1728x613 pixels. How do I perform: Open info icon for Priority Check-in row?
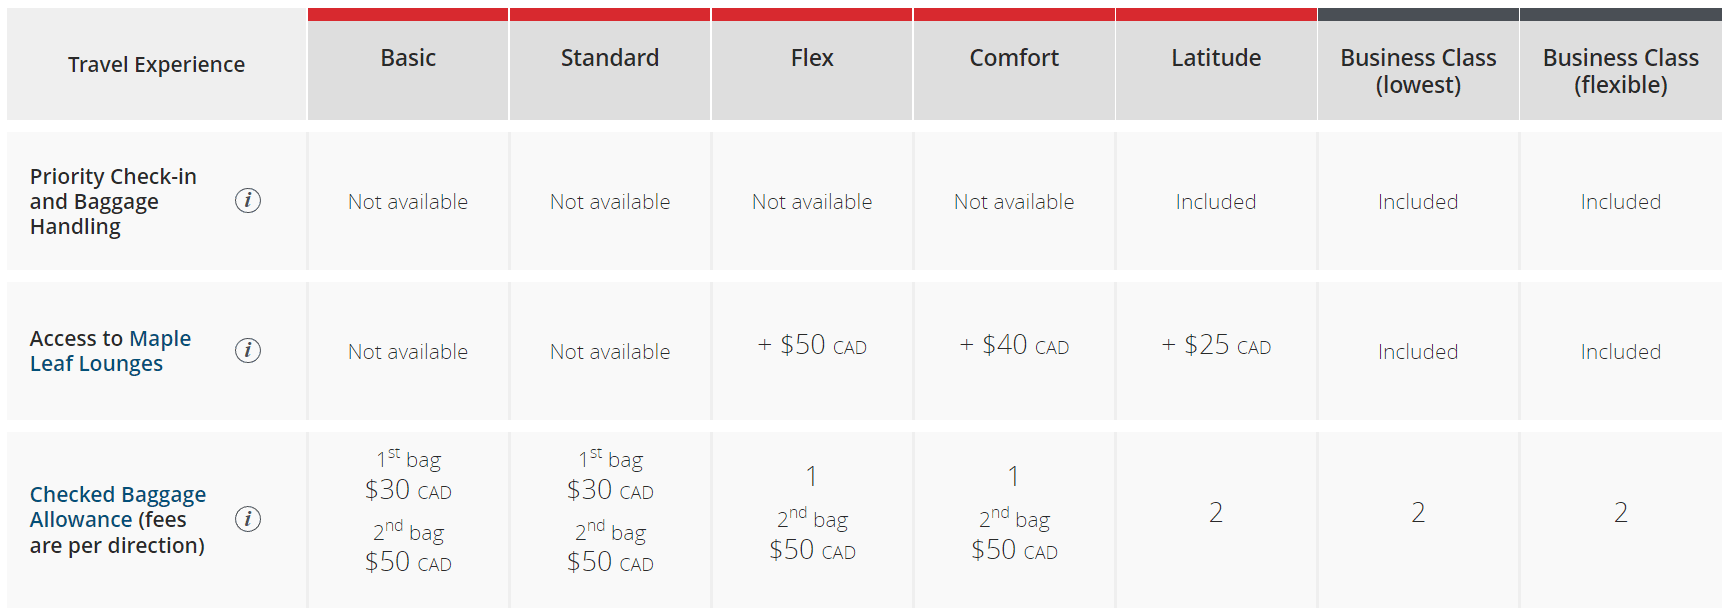point(248,201)
